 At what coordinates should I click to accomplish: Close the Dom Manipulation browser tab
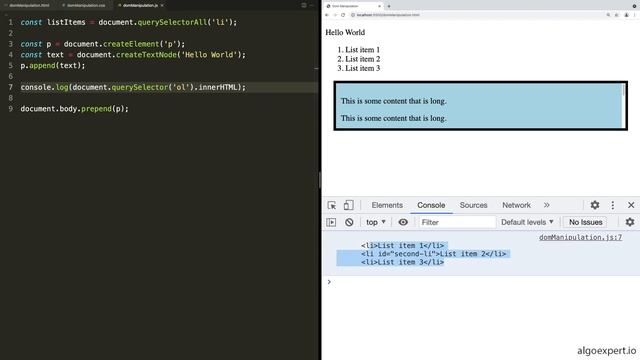(379, 6)
